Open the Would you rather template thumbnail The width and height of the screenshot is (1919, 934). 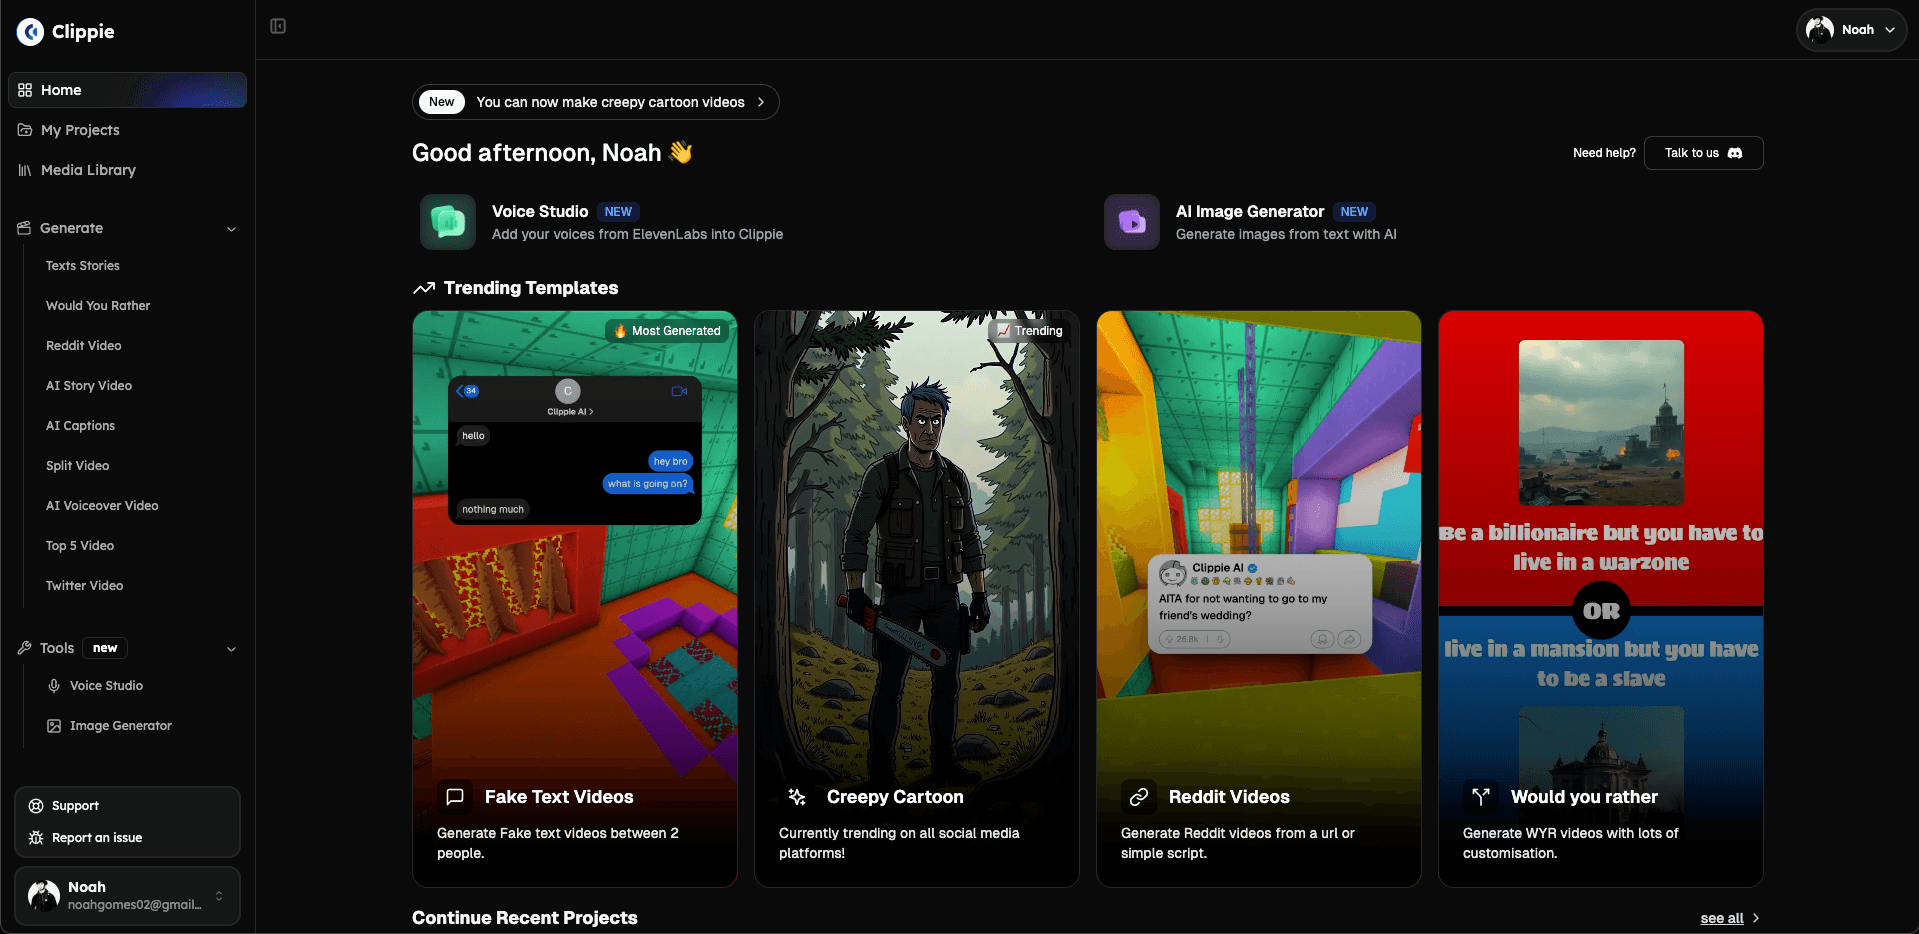pyautogui.click(x=1601, y=599)
